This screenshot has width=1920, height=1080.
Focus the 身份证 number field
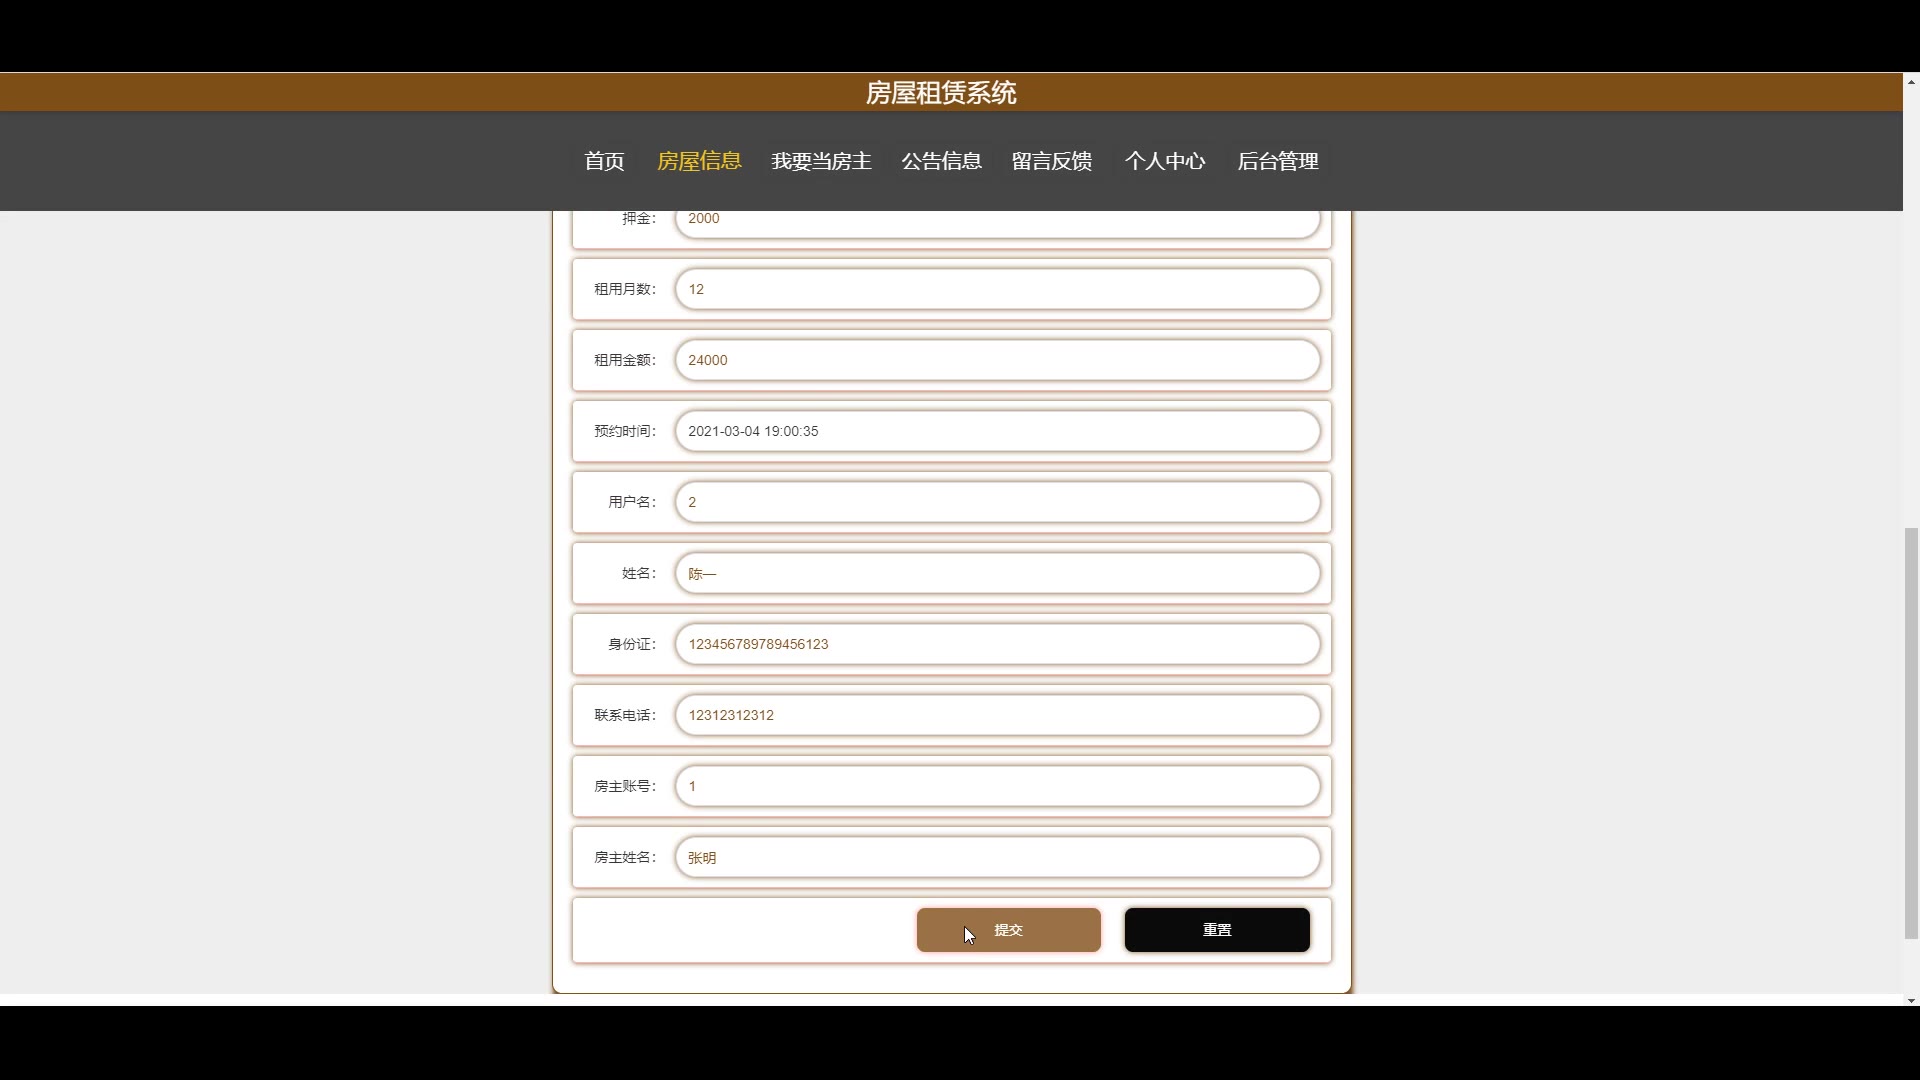(997, 644)
